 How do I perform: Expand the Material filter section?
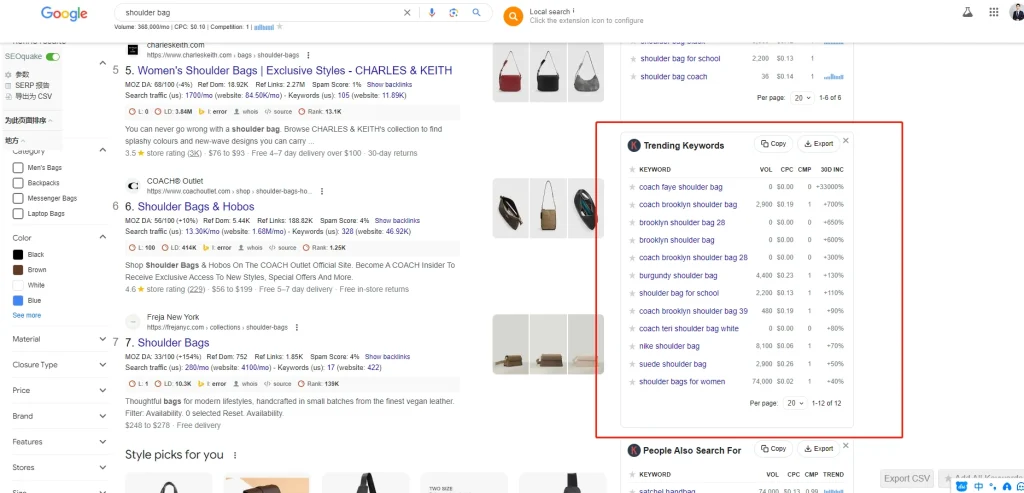tap(103, 339)
